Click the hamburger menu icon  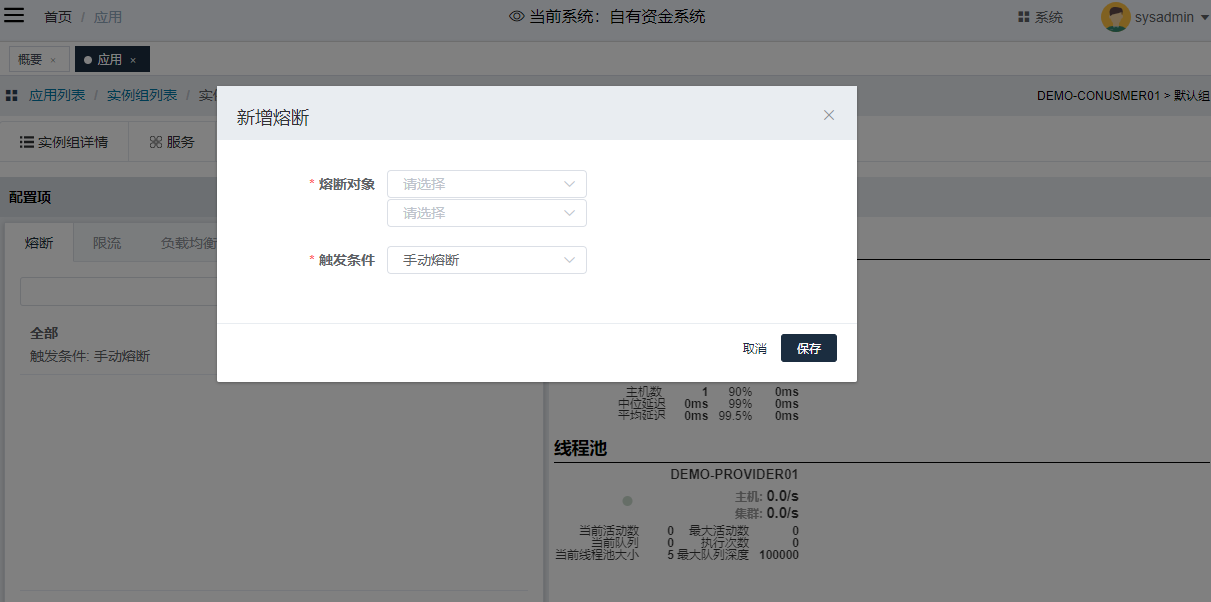(15, 16)
